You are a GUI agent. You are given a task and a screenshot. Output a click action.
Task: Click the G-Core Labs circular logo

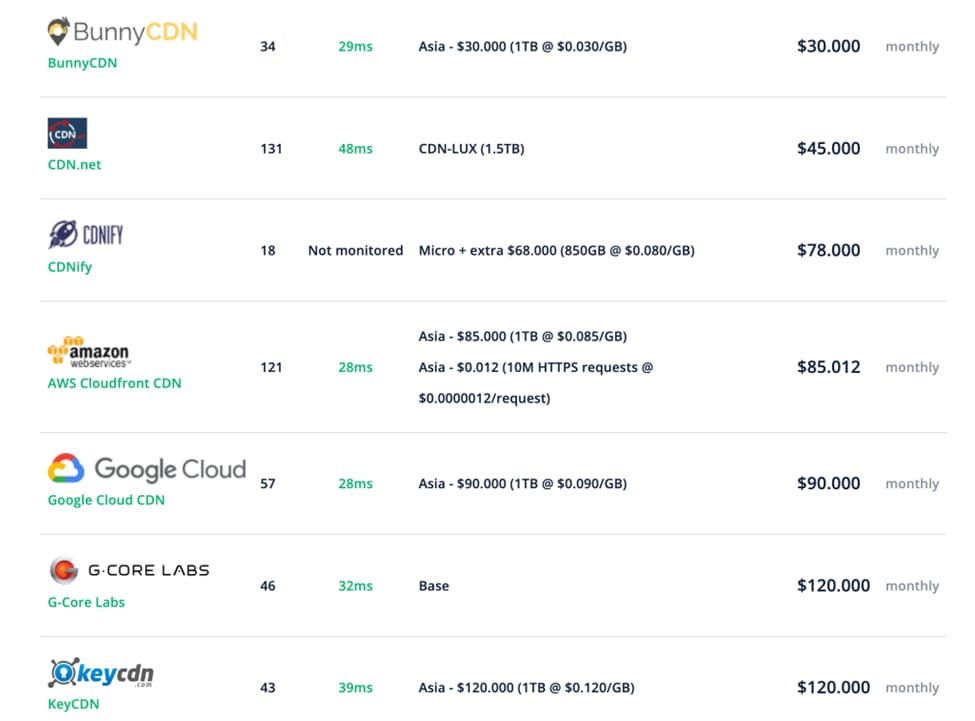point(64,570)
